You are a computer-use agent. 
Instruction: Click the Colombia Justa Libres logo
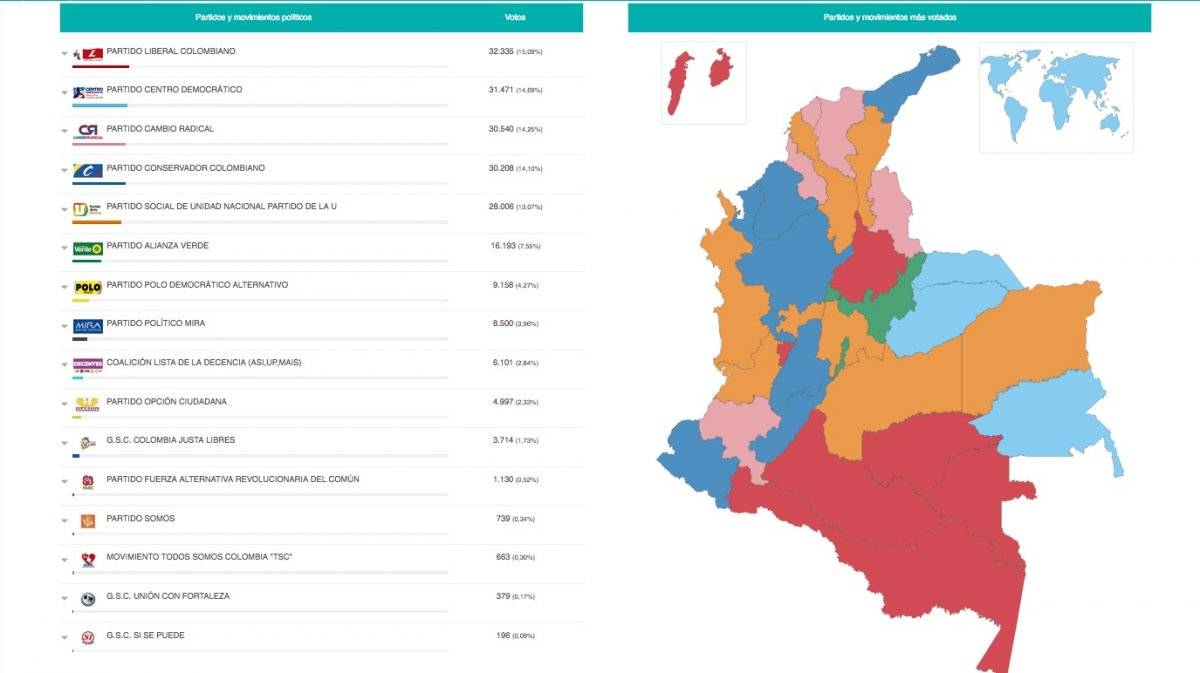(88, 442)
